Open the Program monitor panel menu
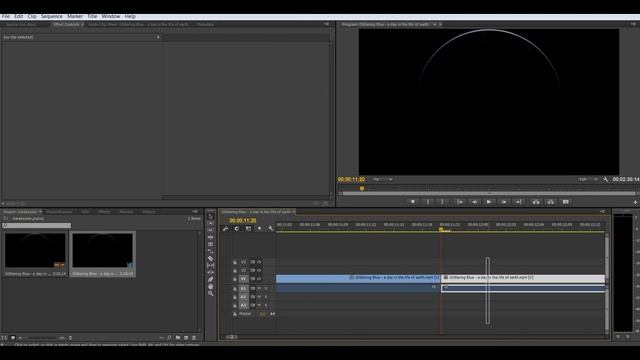This screenshot has height=360, width=640. (x=633, y=24)
